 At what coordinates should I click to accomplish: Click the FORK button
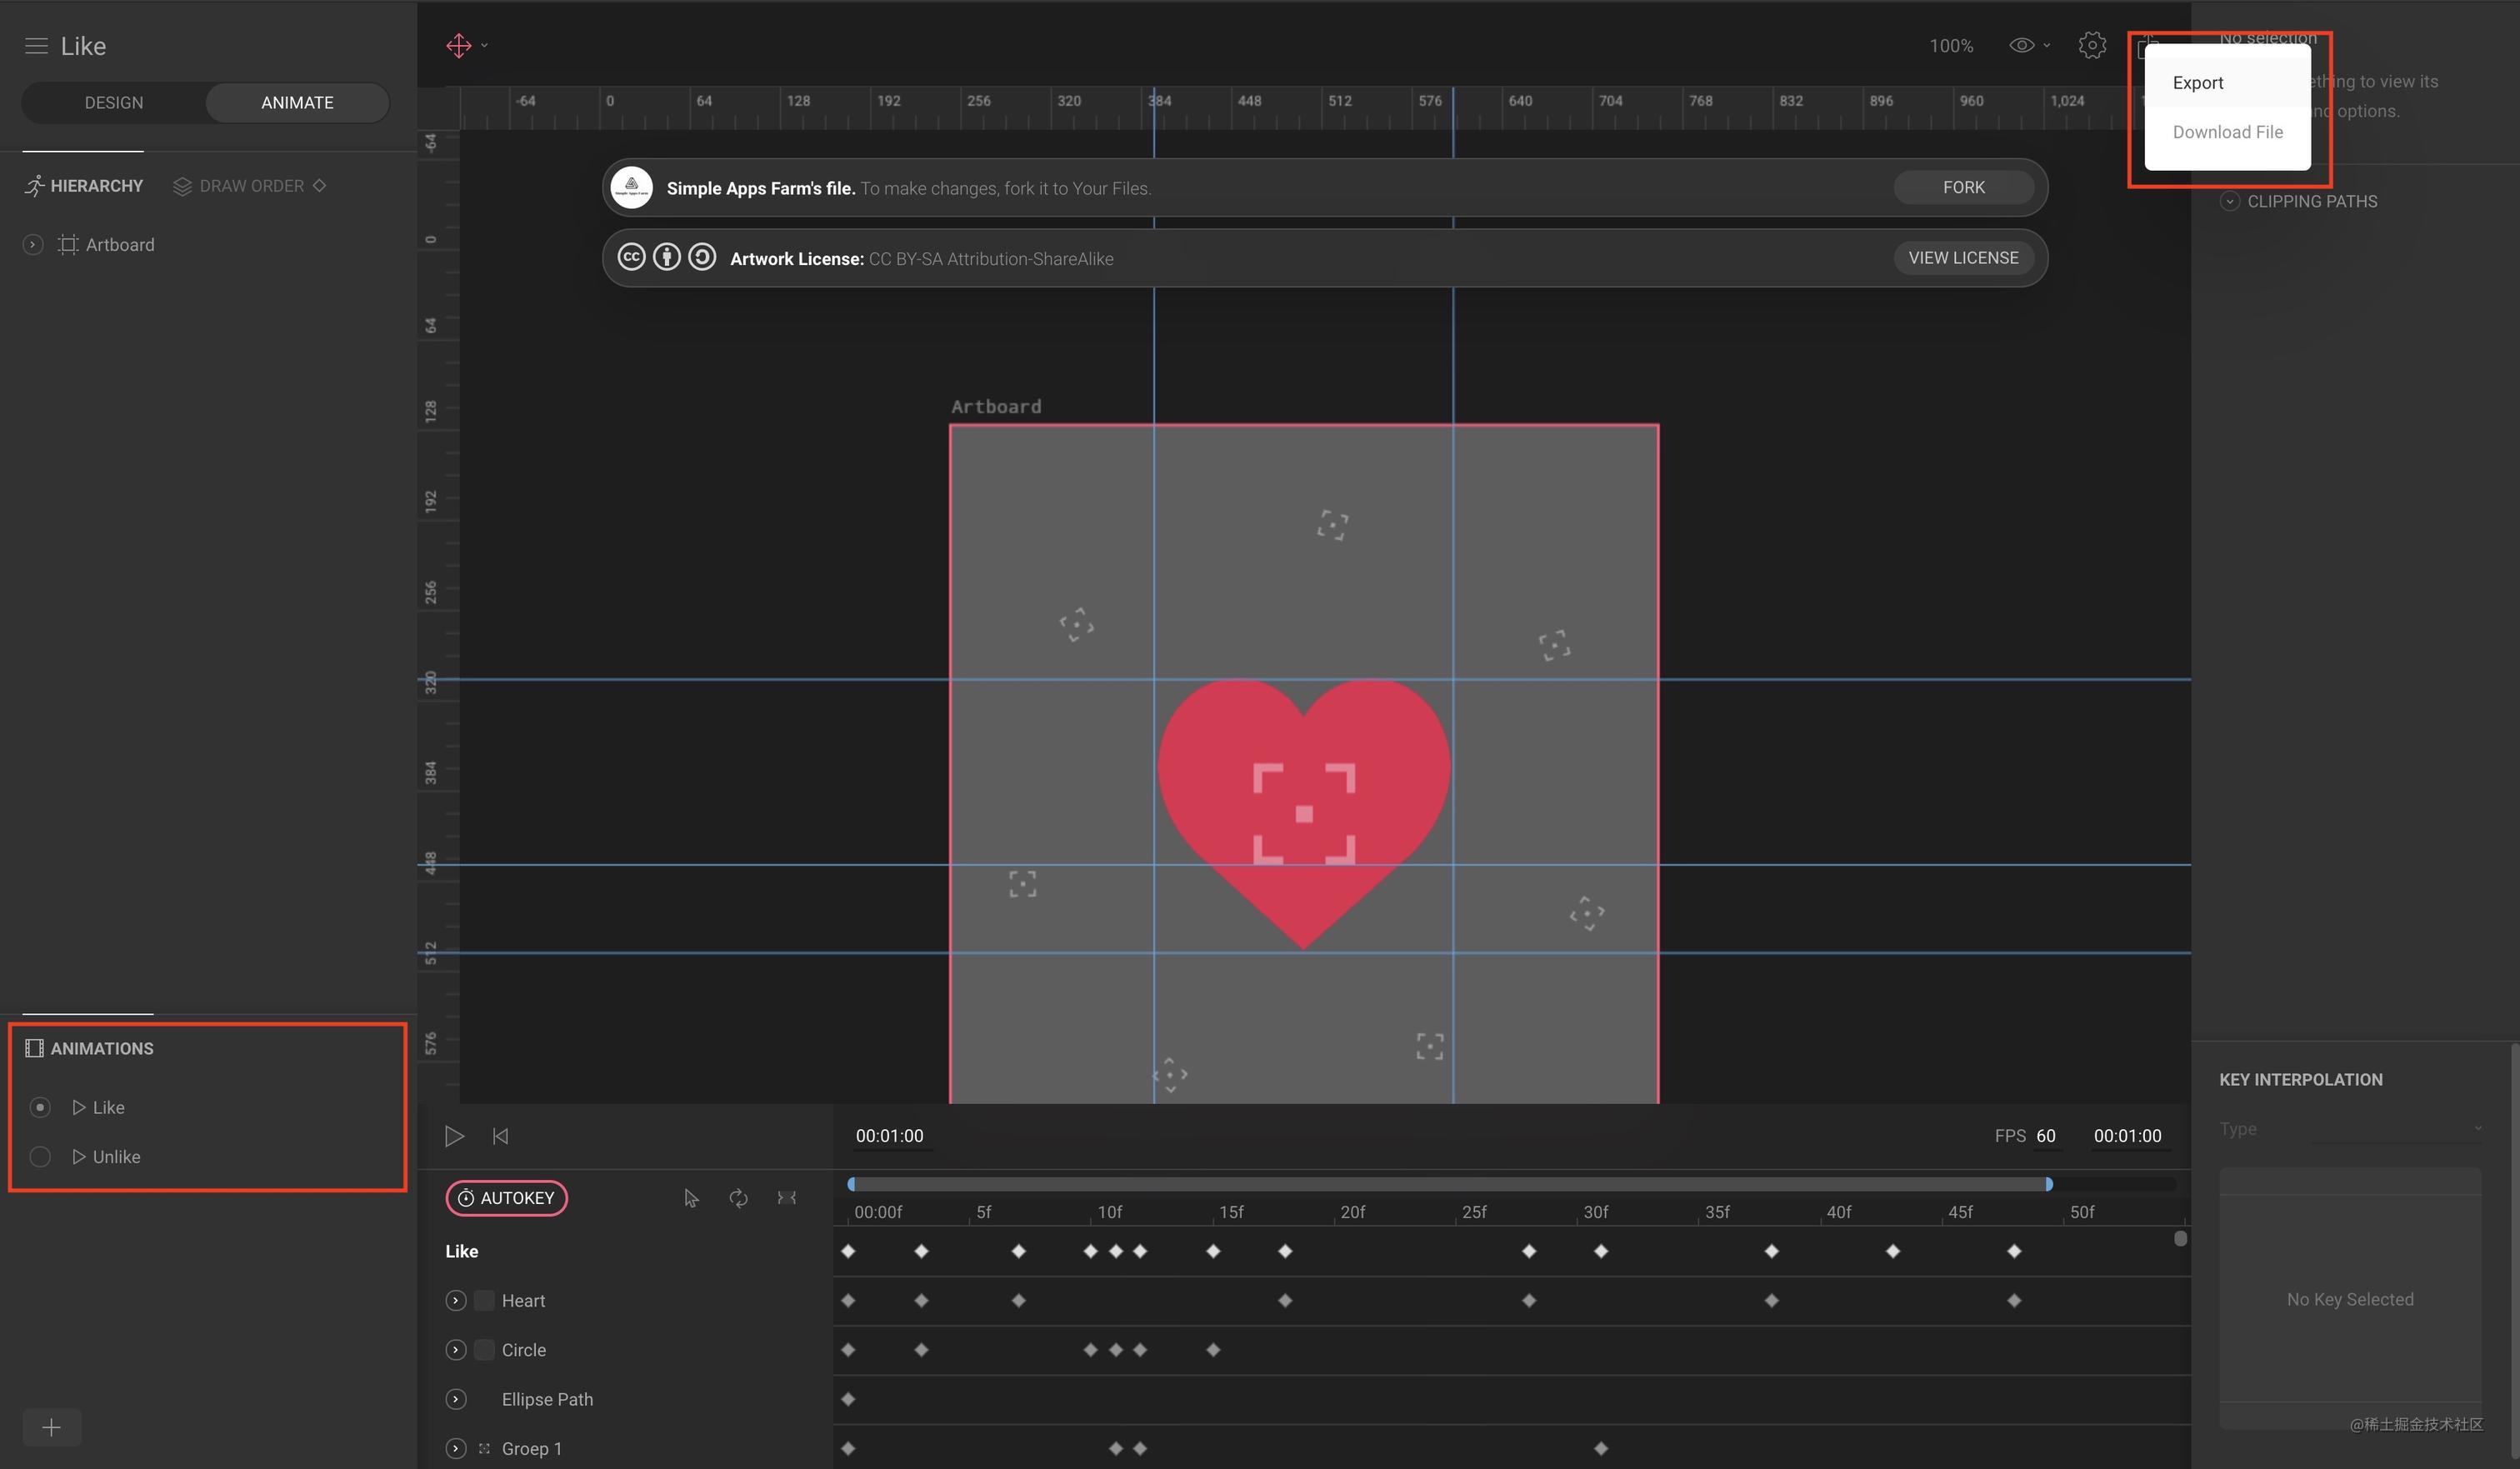click(x=1963, y=187)
